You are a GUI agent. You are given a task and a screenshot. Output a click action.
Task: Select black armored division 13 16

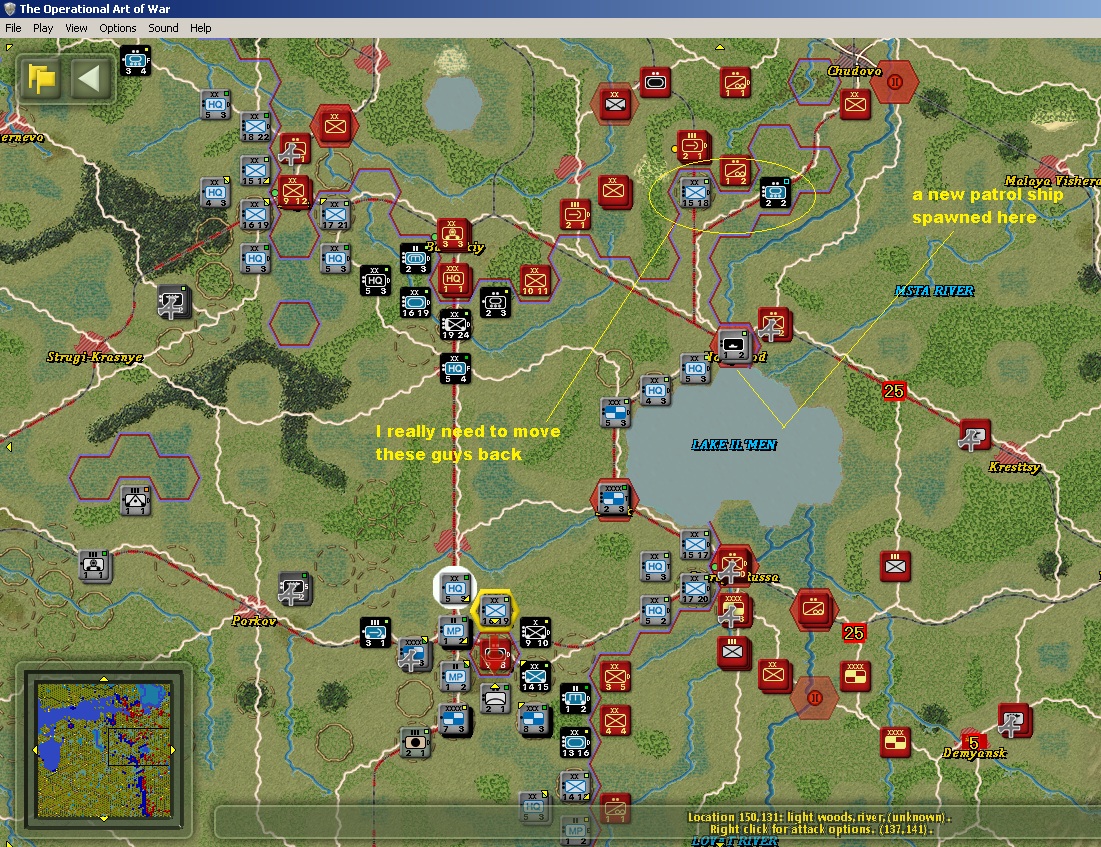coord(575,742)
